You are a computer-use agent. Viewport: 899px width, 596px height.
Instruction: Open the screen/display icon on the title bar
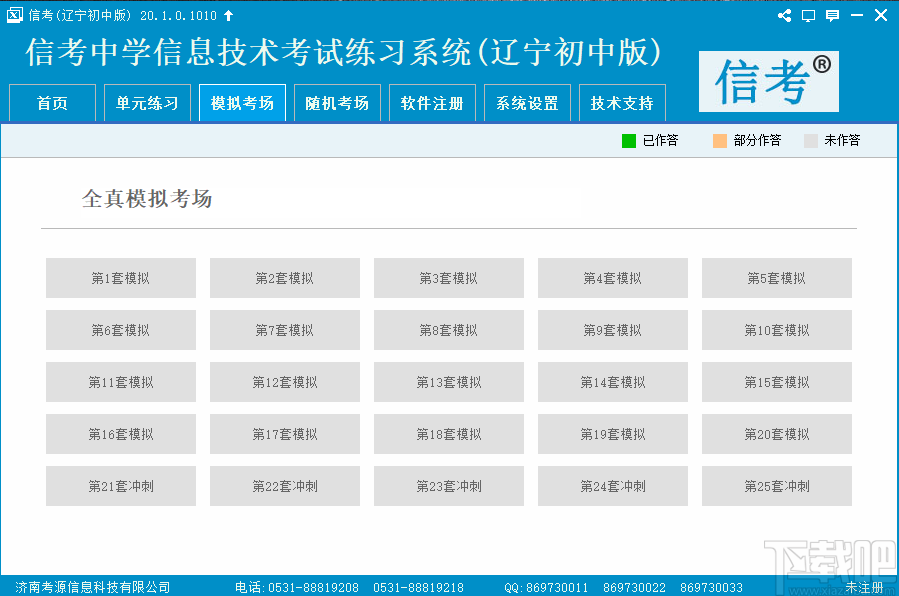tap(808, 15)
